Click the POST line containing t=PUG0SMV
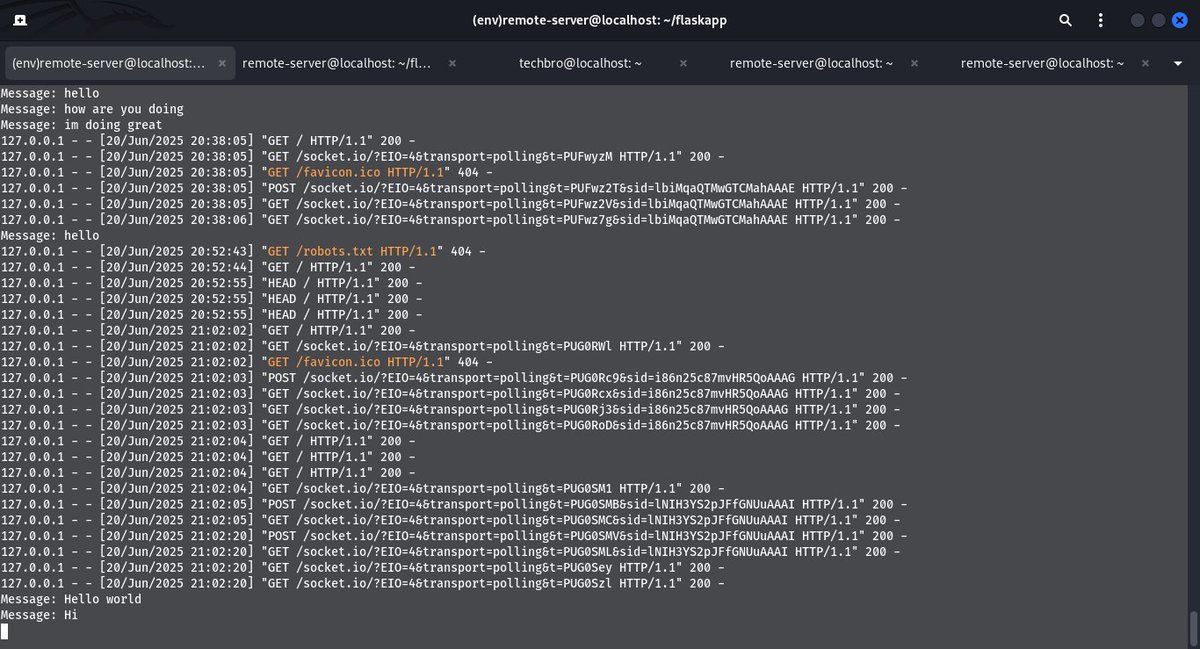This screenshot has width=1200, height=649. [x=454, y=536]
